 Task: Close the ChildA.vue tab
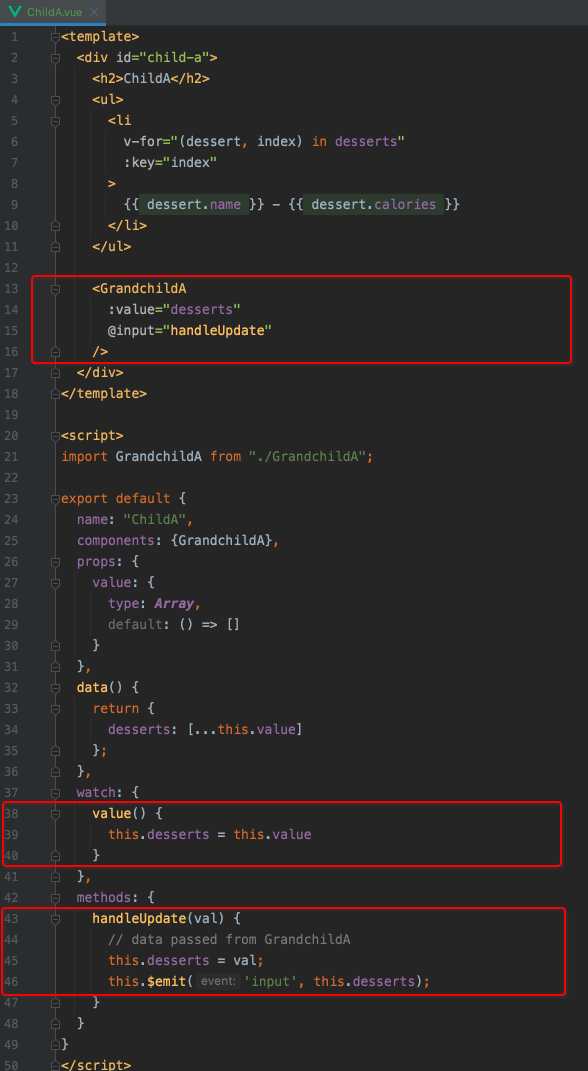(x=94, y=12)
